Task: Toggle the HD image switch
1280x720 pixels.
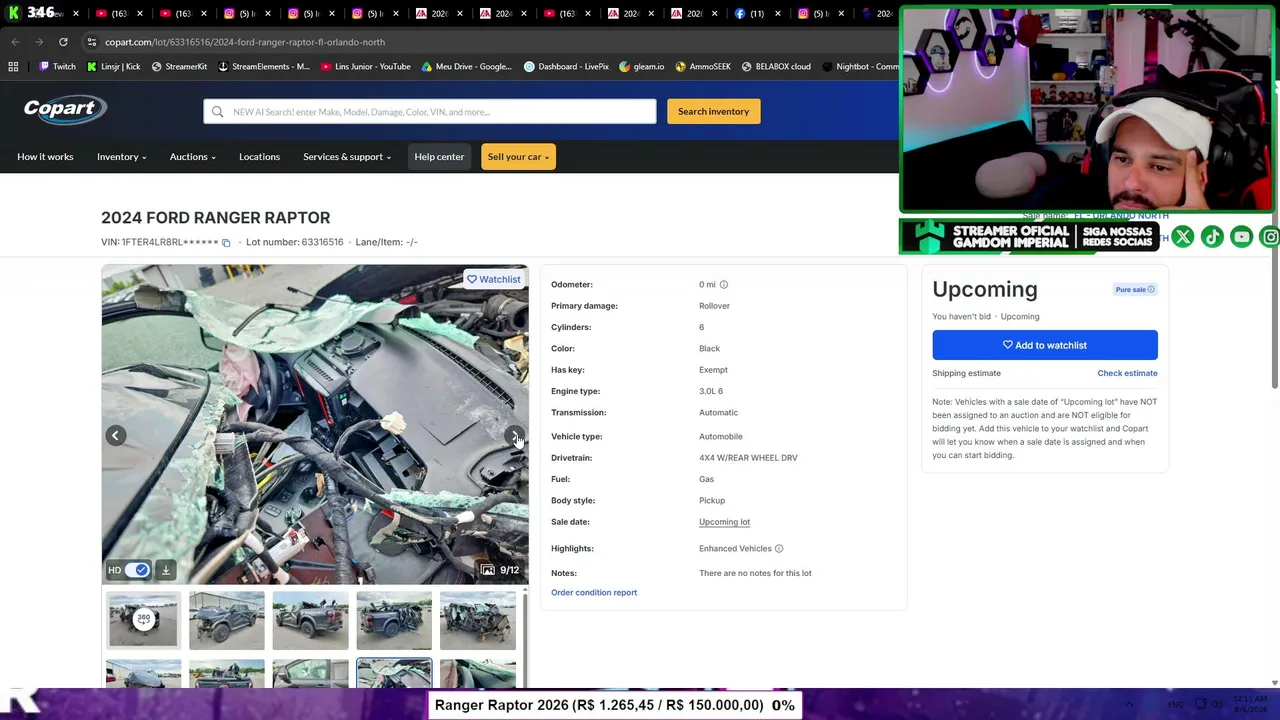Action: tap(137, 570)
